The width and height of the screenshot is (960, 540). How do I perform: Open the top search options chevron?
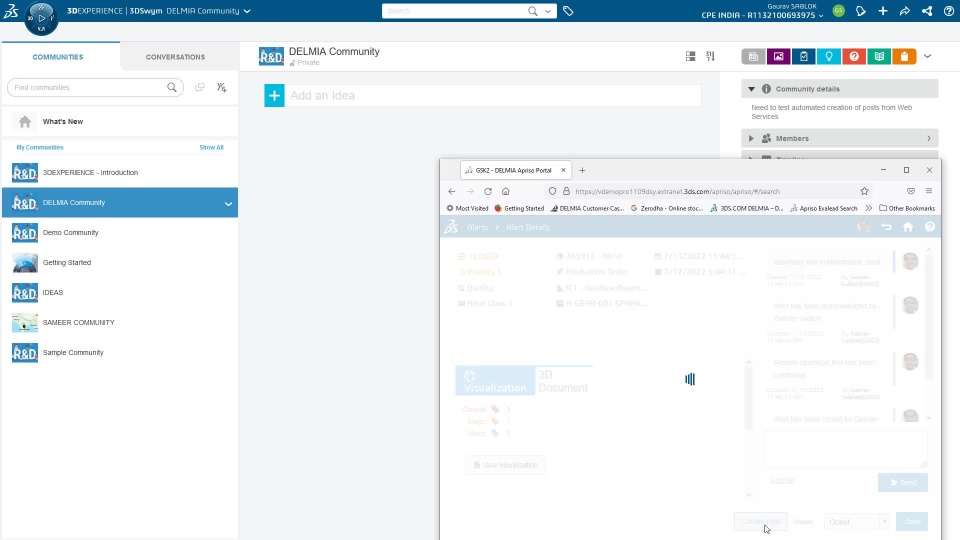(548, 11)
